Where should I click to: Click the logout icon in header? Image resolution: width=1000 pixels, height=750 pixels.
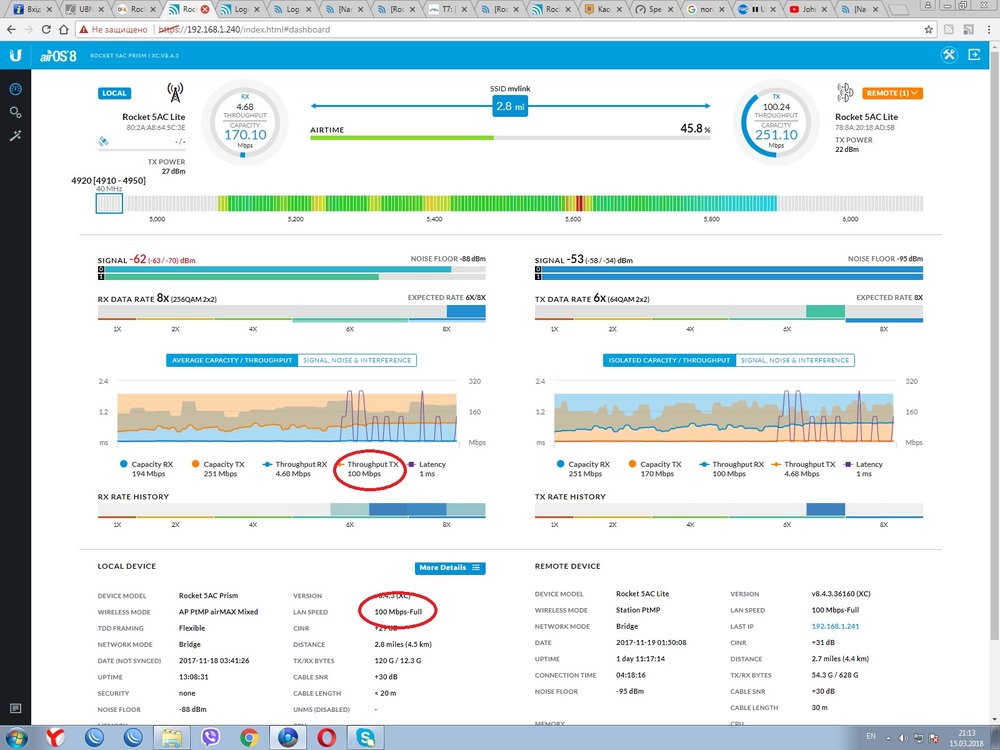976,54
